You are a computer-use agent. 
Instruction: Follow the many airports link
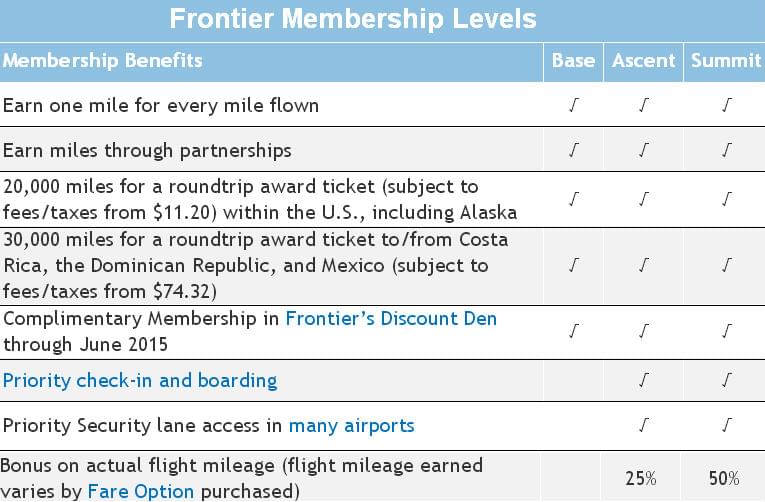[352, 426]
